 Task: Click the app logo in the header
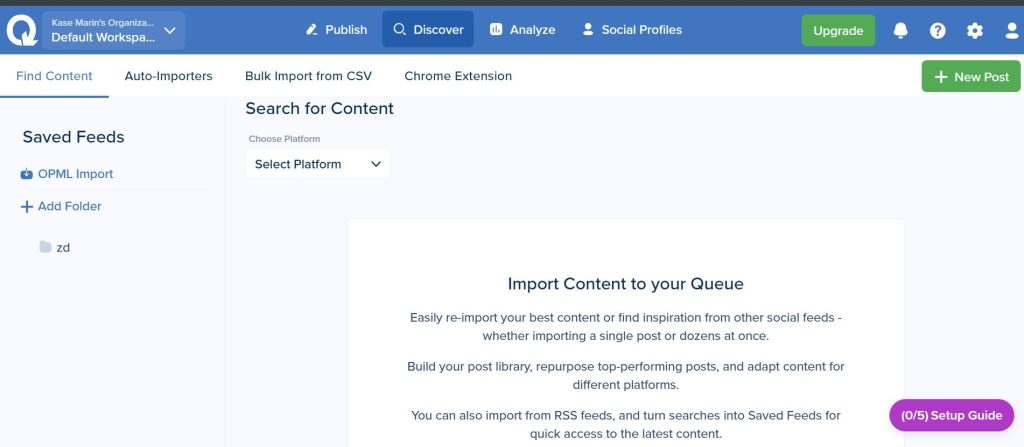[x=22, y=30]
